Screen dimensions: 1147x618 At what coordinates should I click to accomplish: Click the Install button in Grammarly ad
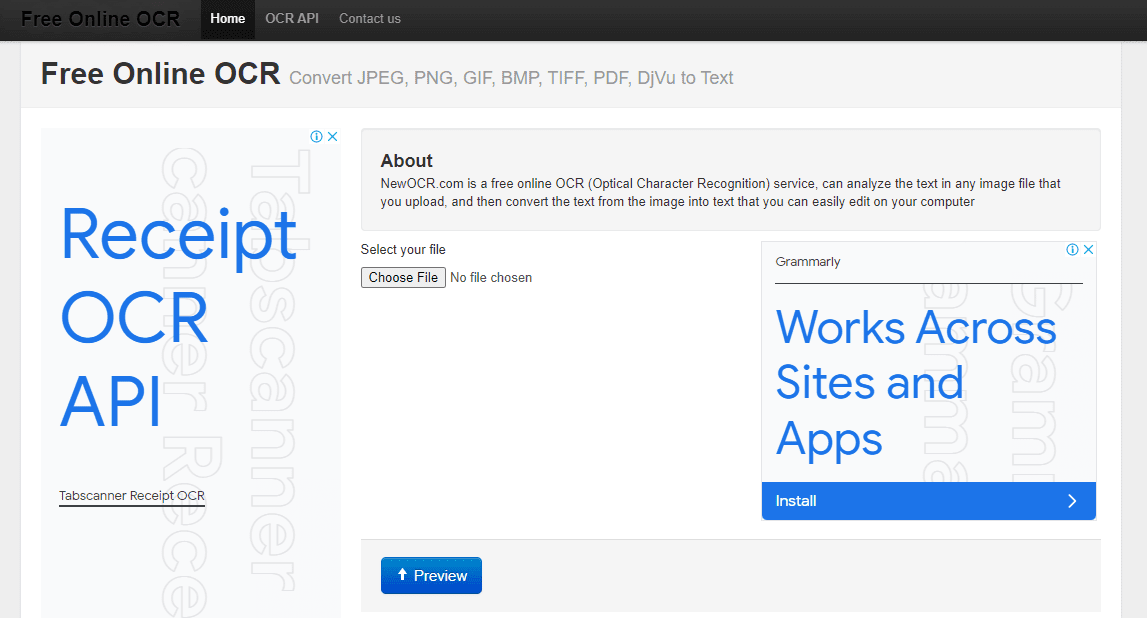[928, 501]
